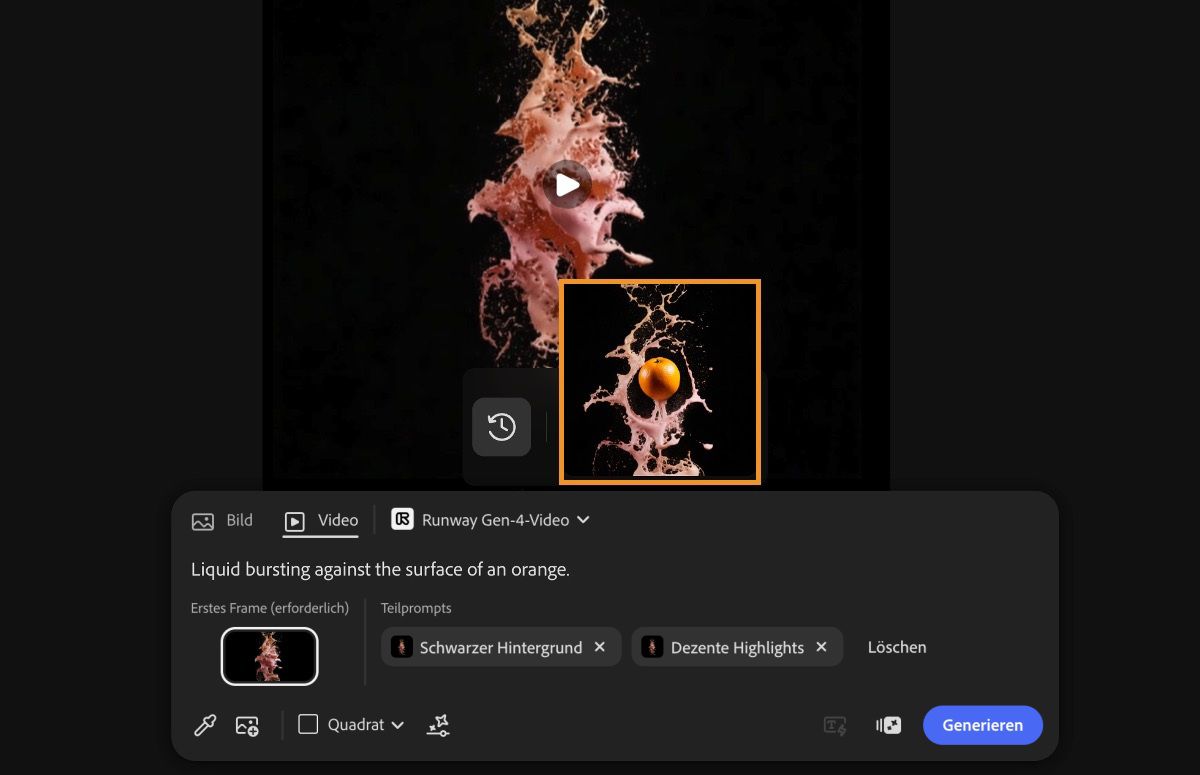Remove the Schwarzer Hintergrund sub-prompt
Viewport: 1200px width, 775px height.
click(x=600, y=647)
